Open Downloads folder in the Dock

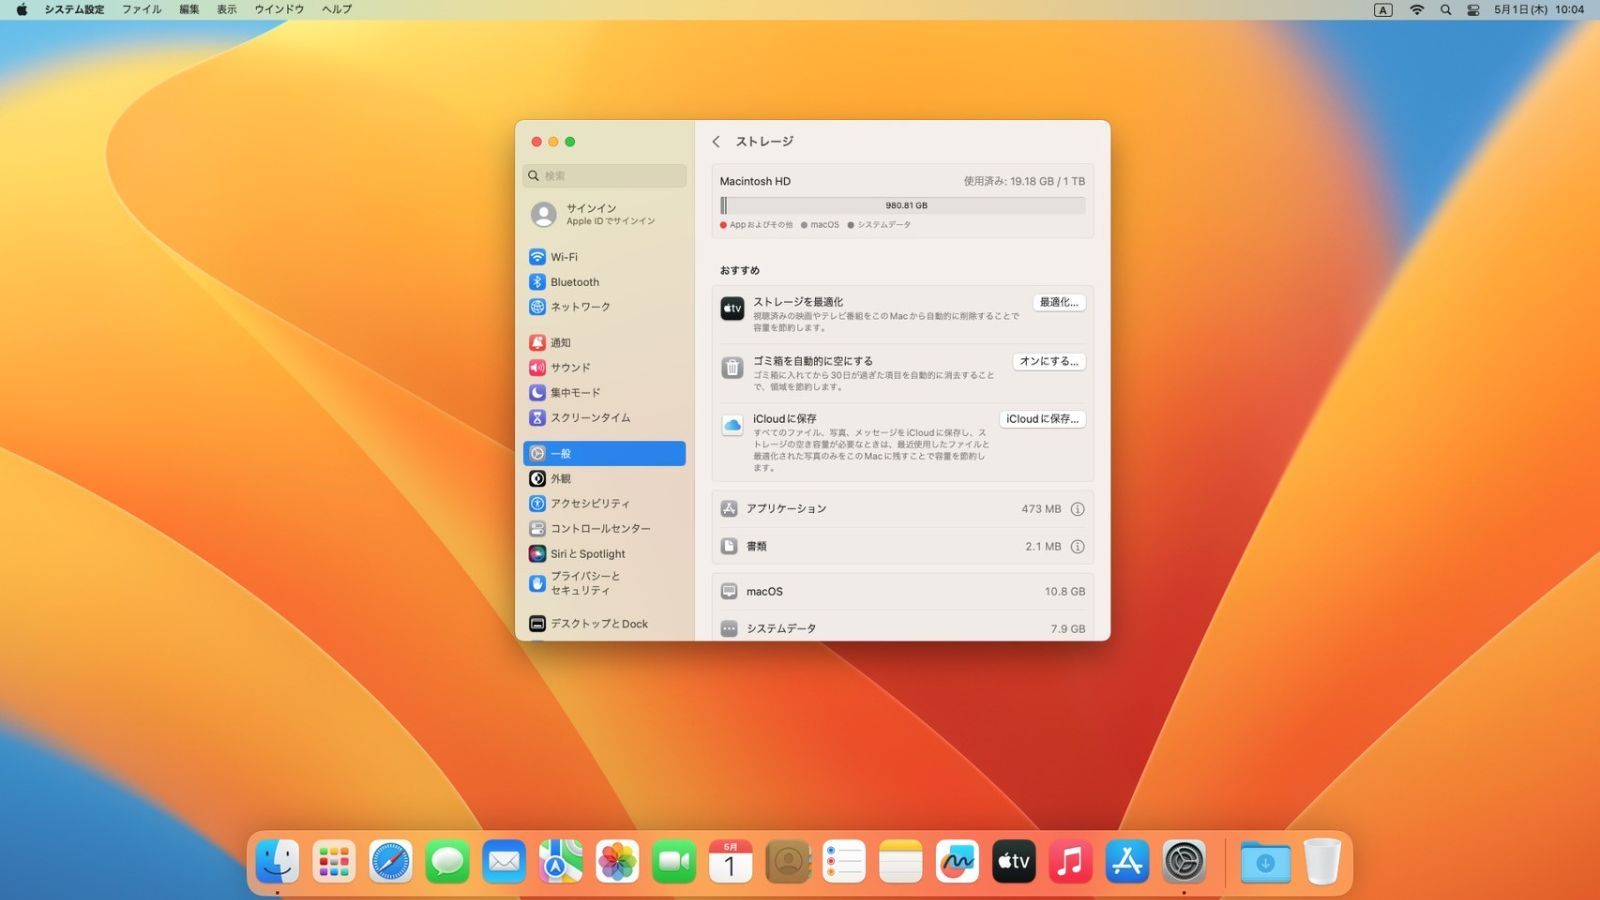(1265, 861)
